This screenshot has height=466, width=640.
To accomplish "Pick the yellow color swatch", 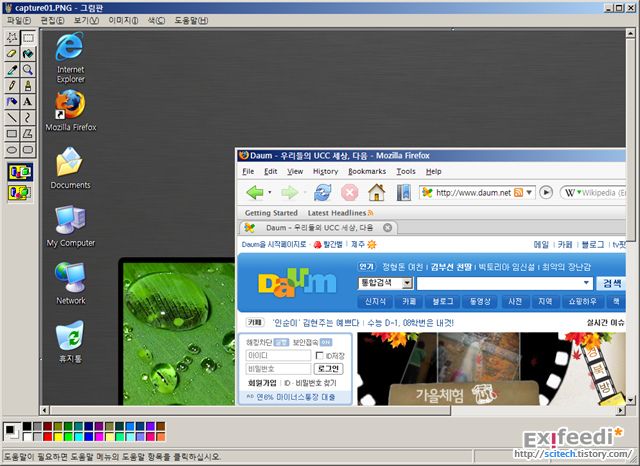I will tap(58, 437).
